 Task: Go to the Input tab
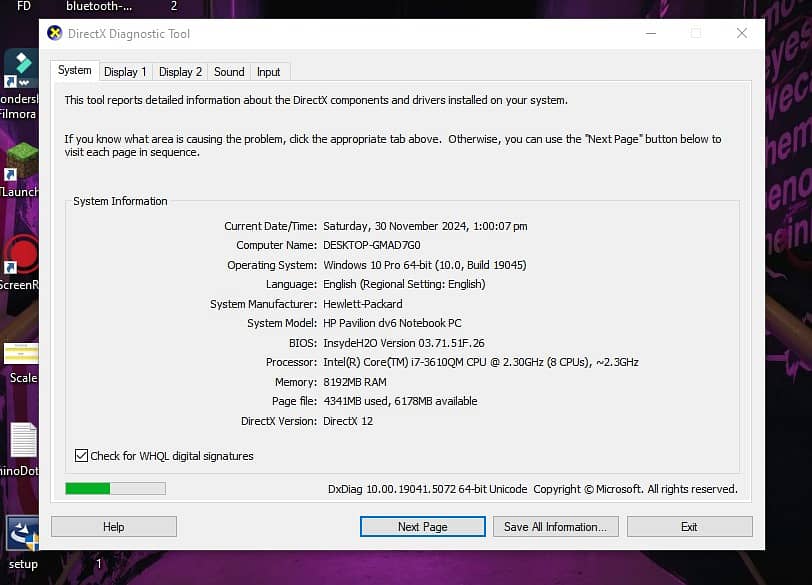268,72
